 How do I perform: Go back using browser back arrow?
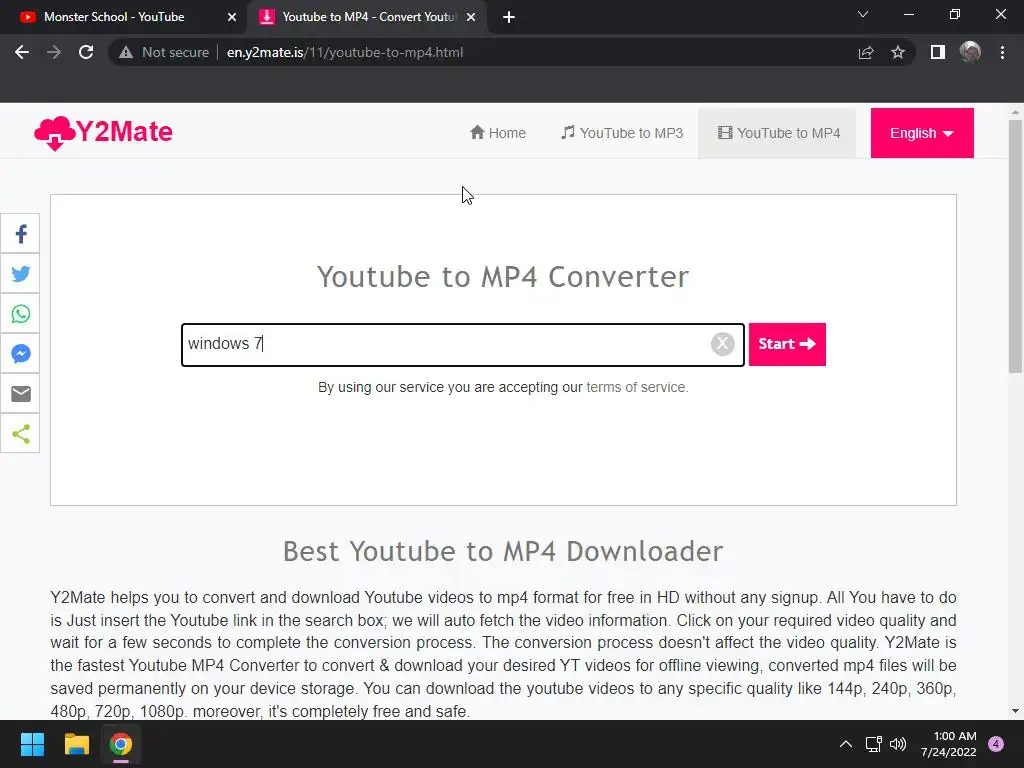[x=22, y=52]
